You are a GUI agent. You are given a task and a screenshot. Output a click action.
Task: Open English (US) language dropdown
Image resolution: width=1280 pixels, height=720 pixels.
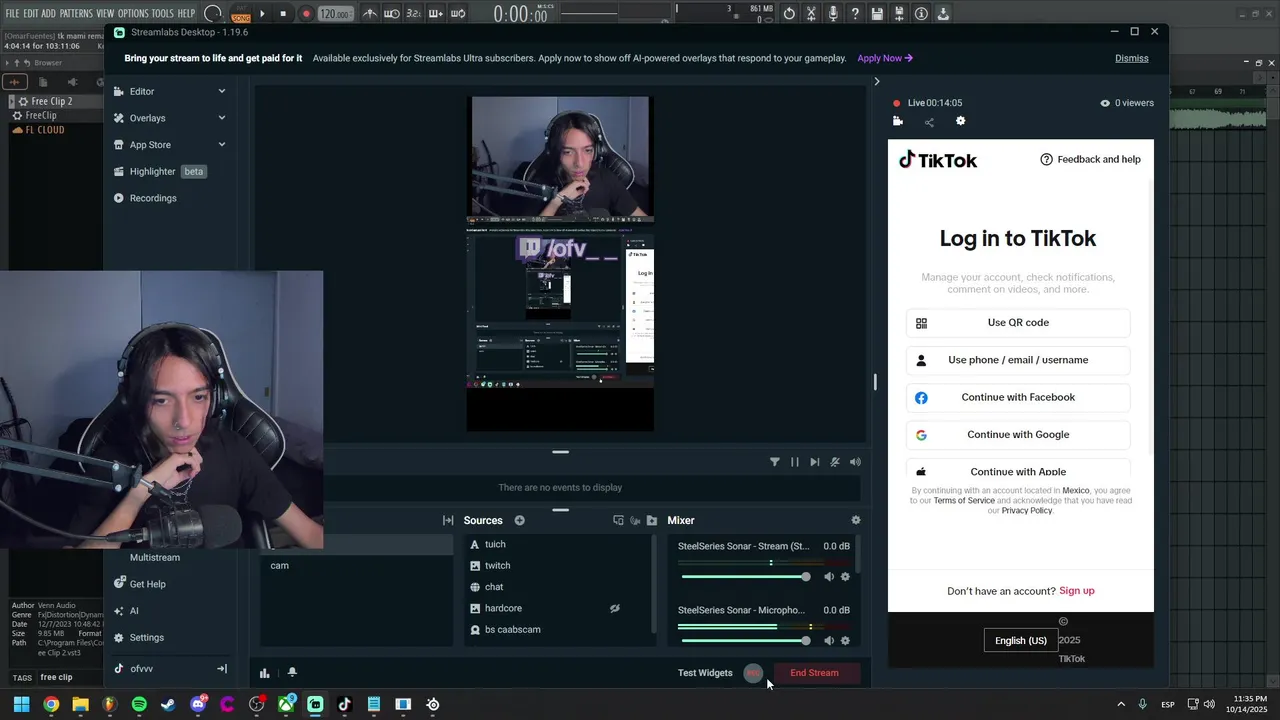[x=1021, y=640]
